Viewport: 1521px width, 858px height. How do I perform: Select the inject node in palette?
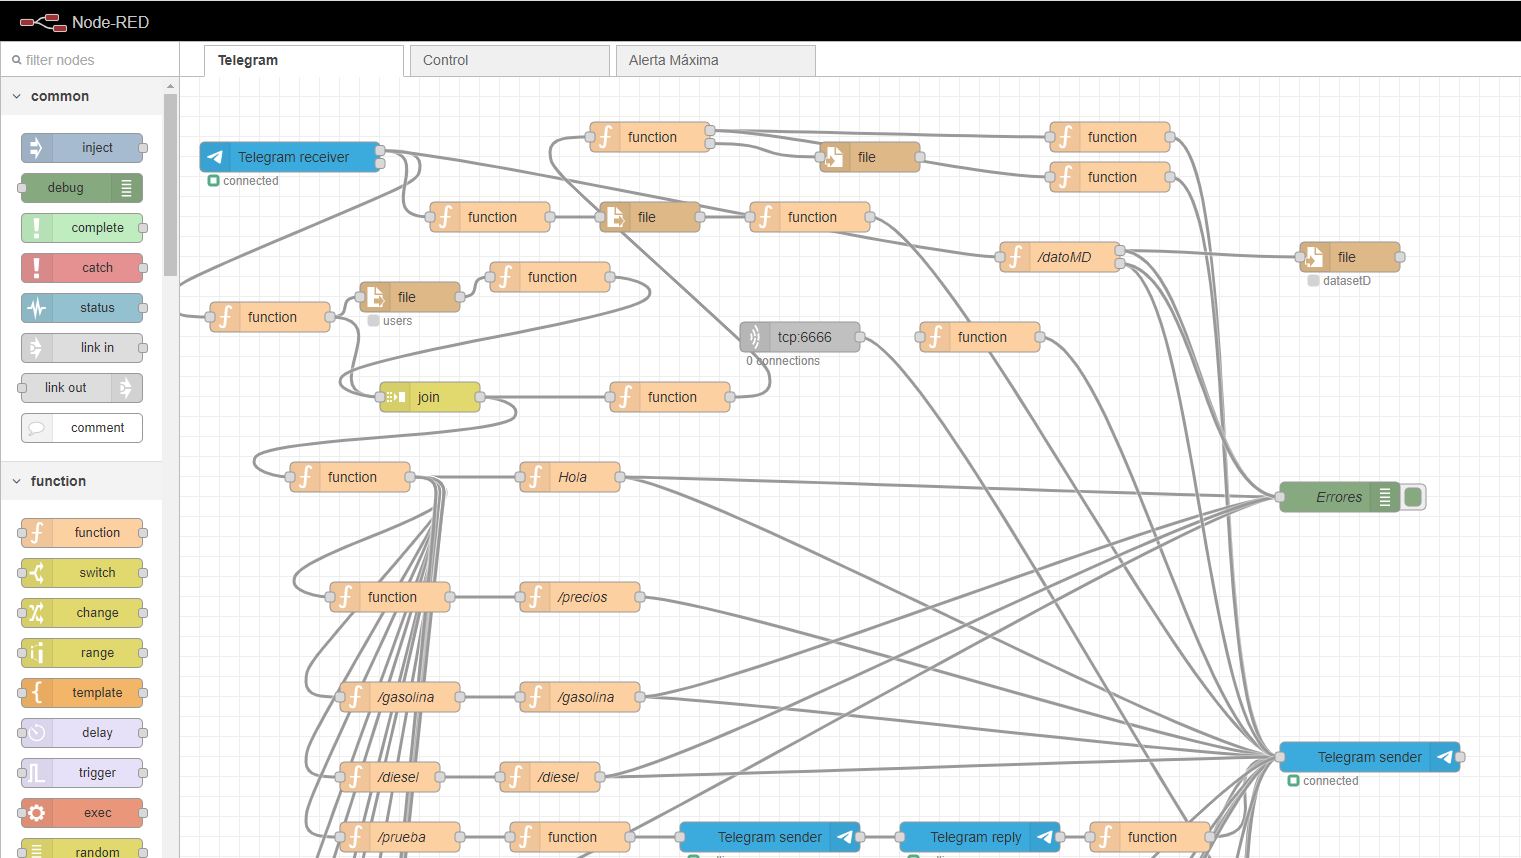[x=82, y=148]
